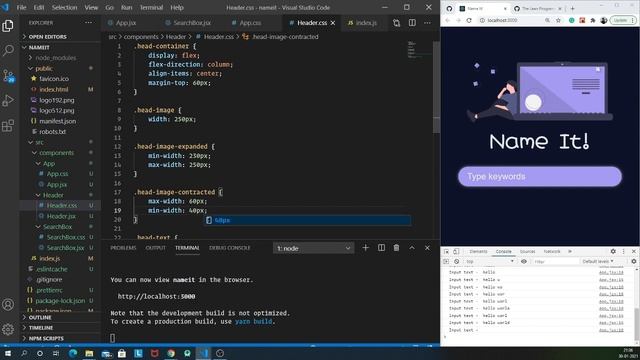Expand the node_modules folder
The image size is (640, 360).
pos(56,58)
